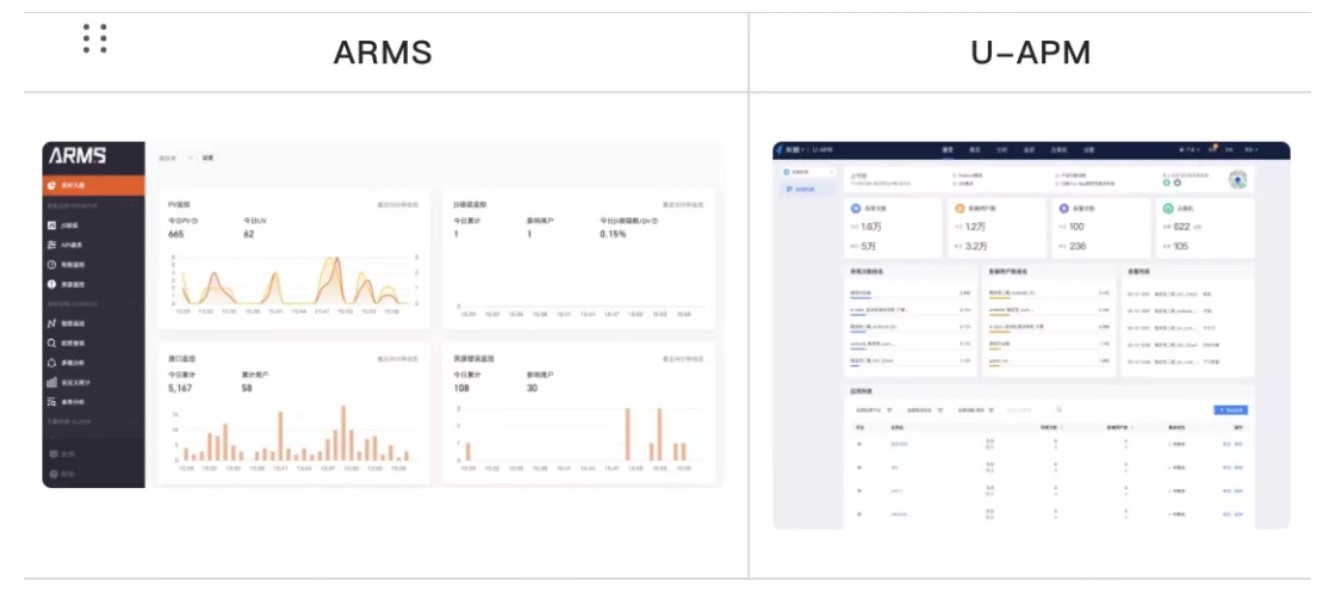Click the purple circle icon in third U-APM card
This screenshot has height=607, width=1331.
click(1064, 209)
